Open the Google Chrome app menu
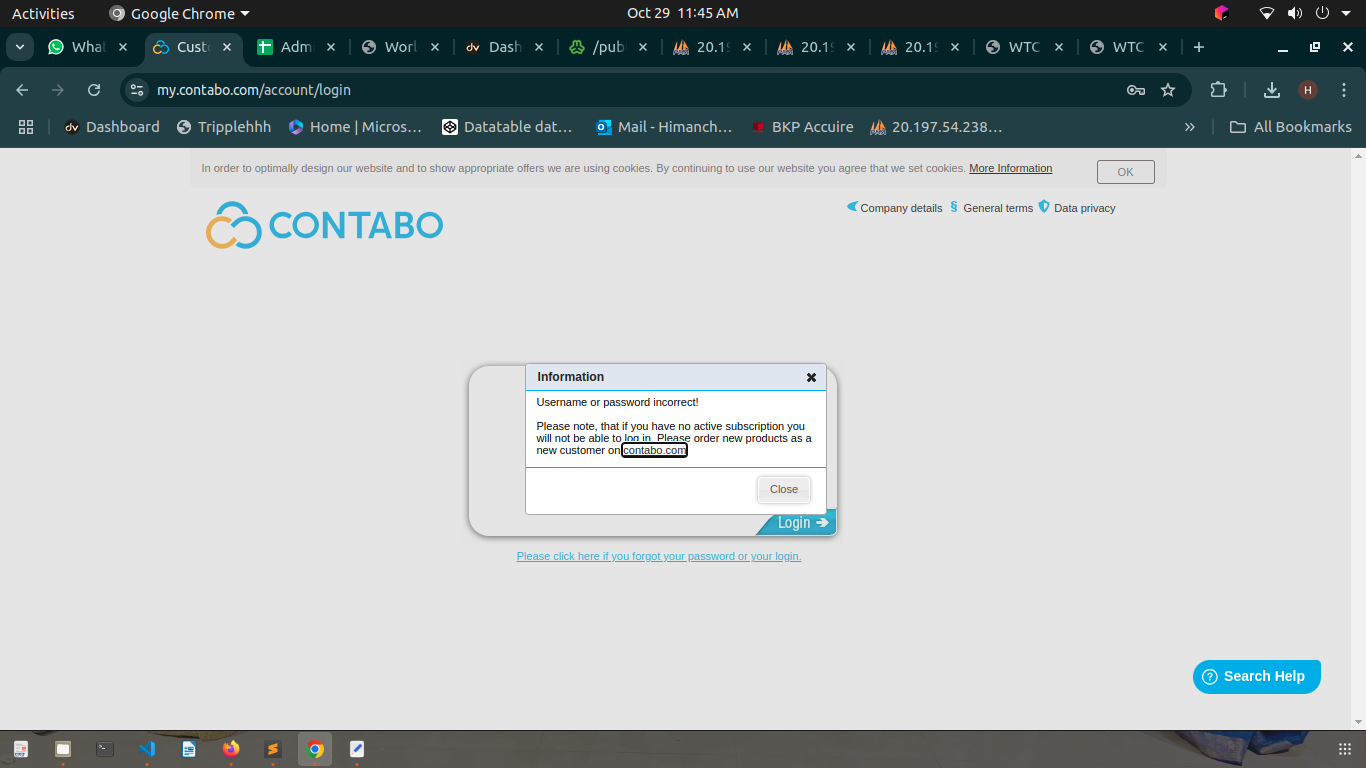 coord(179,13)
